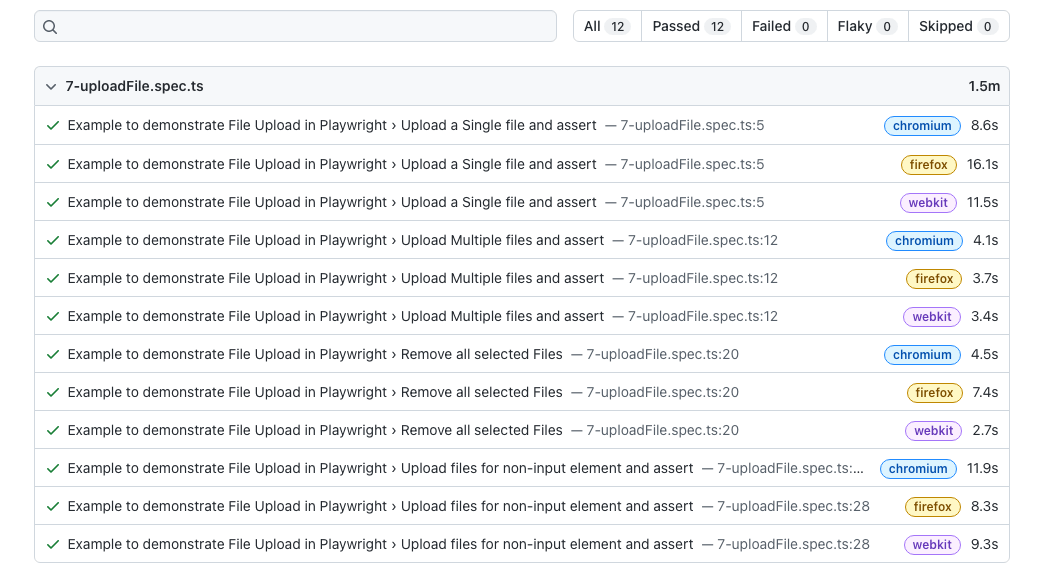Click checkmark on Remove all selected Files webkit row
Screen dimensions: 1037x588
click(52, 430)
